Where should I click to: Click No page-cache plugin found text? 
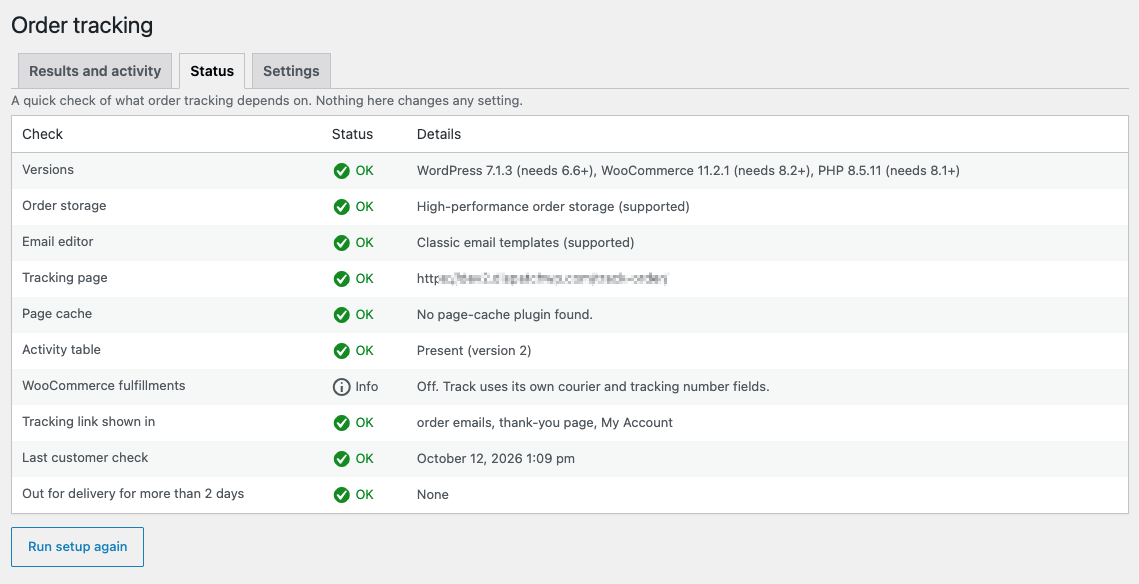505,315
